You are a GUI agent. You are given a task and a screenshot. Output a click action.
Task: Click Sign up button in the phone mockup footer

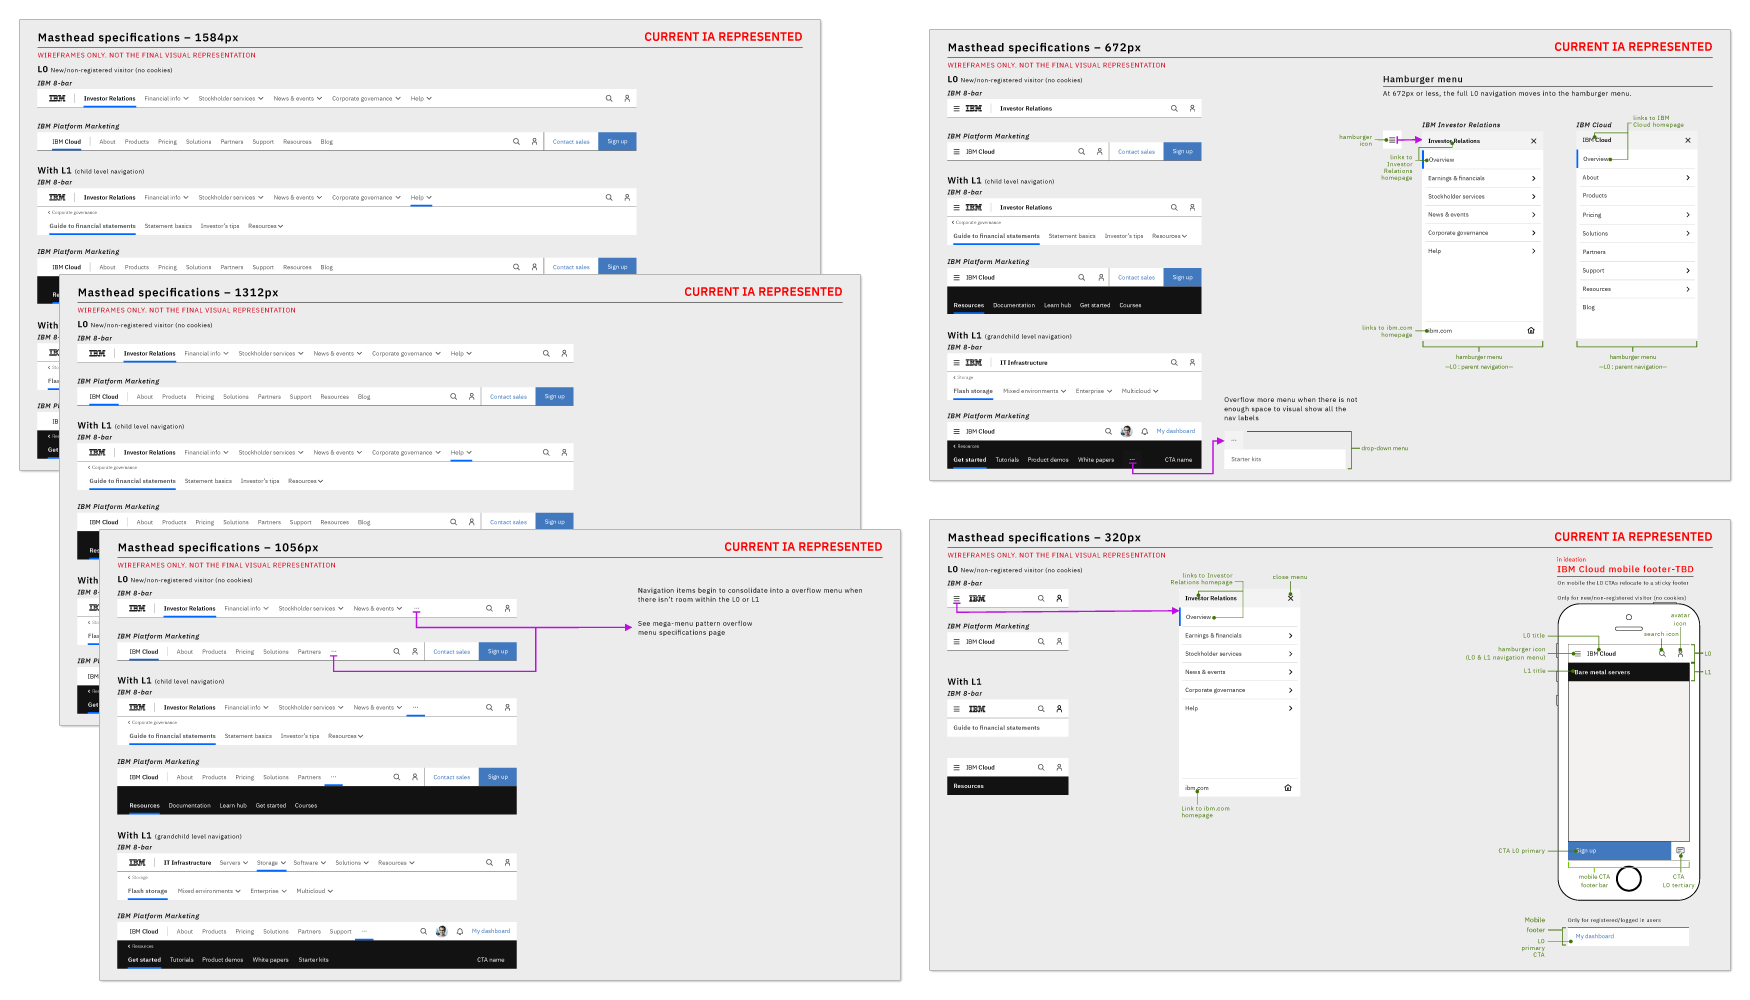[x=1619, y=851]
